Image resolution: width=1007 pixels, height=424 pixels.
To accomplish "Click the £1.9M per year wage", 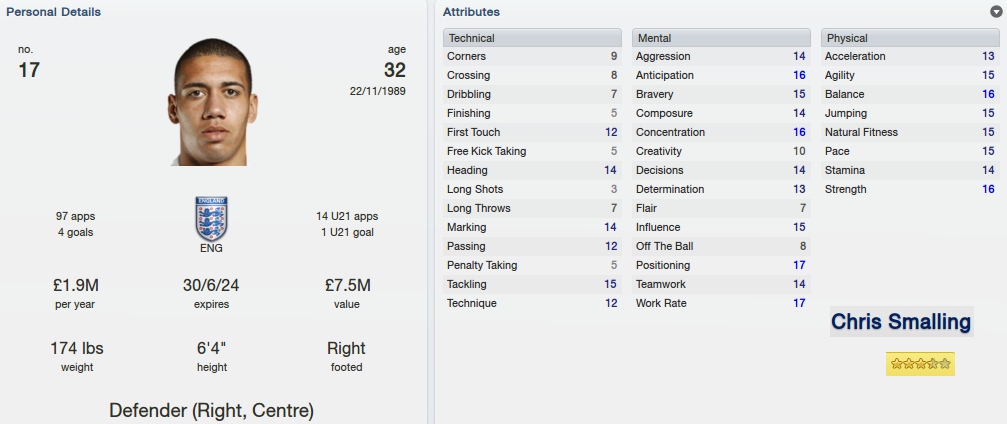I will (76, 285).
